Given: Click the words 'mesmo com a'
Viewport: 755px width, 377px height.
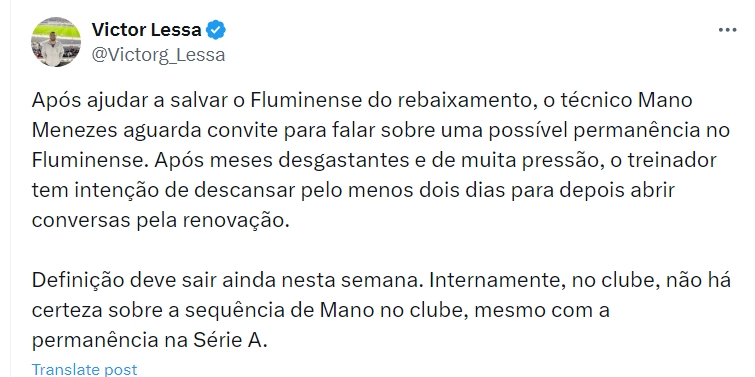Looking at the screenshot, I should coord(542,310).
